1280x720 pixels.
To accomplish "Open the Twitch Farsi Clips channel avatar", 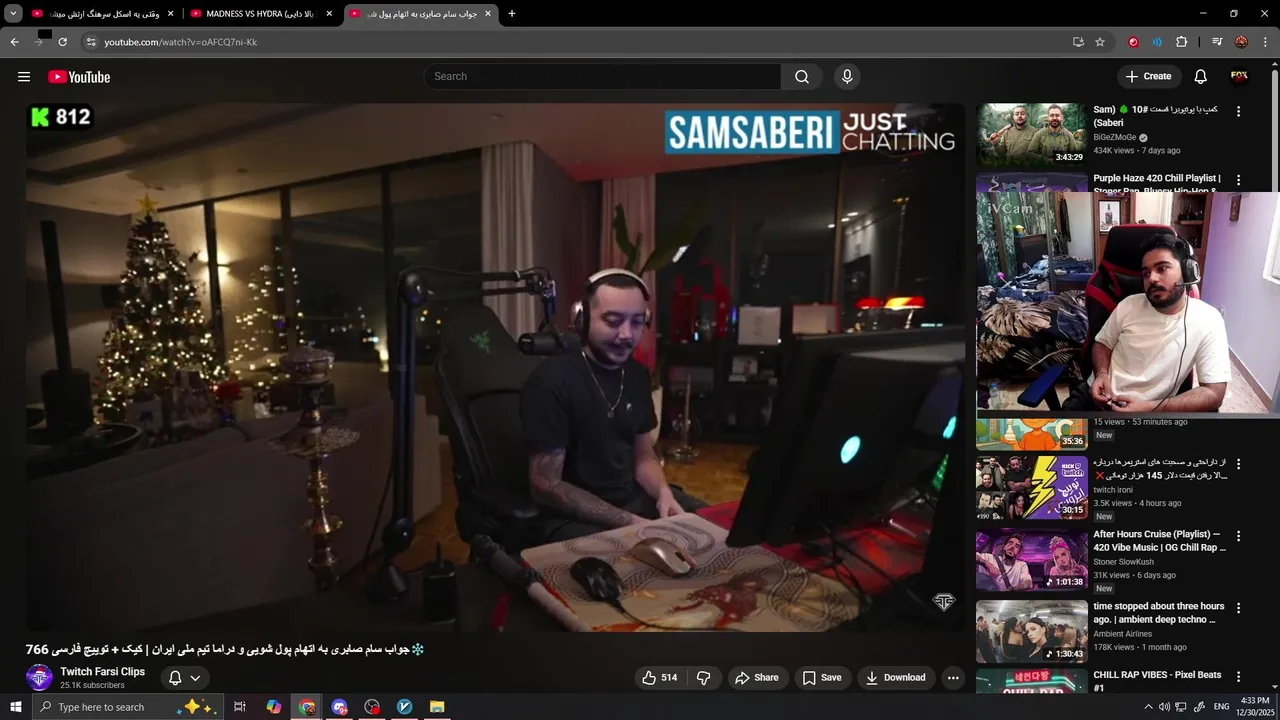I will [39, 678].
